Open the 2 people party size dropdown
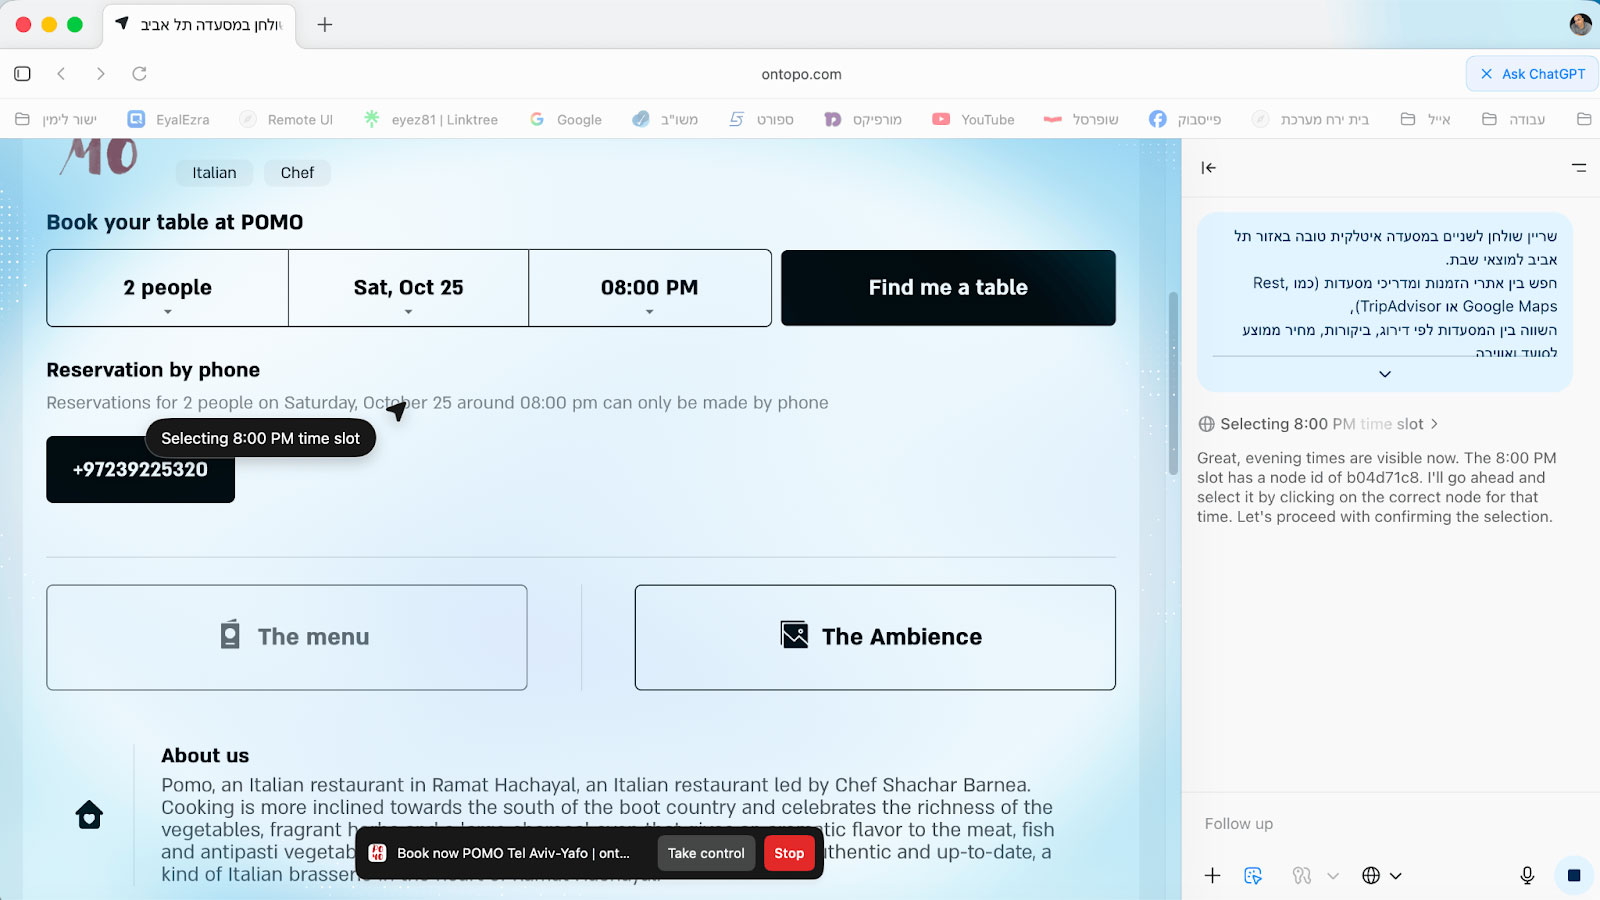 tap(168, 288)
